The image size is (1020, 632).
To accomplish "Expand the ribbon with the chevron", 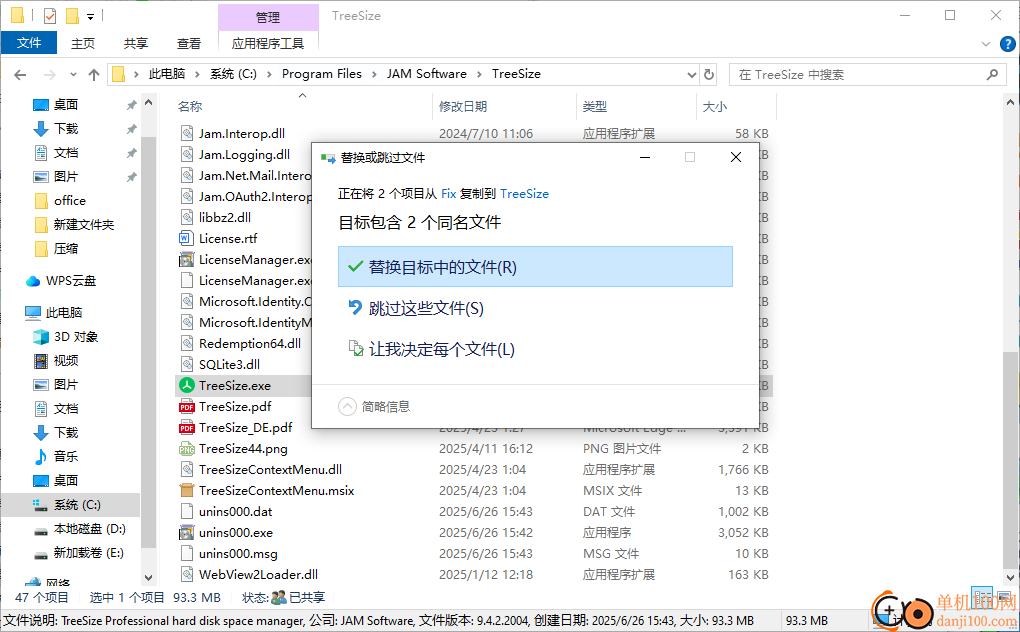I will click(x=986, y=44).
